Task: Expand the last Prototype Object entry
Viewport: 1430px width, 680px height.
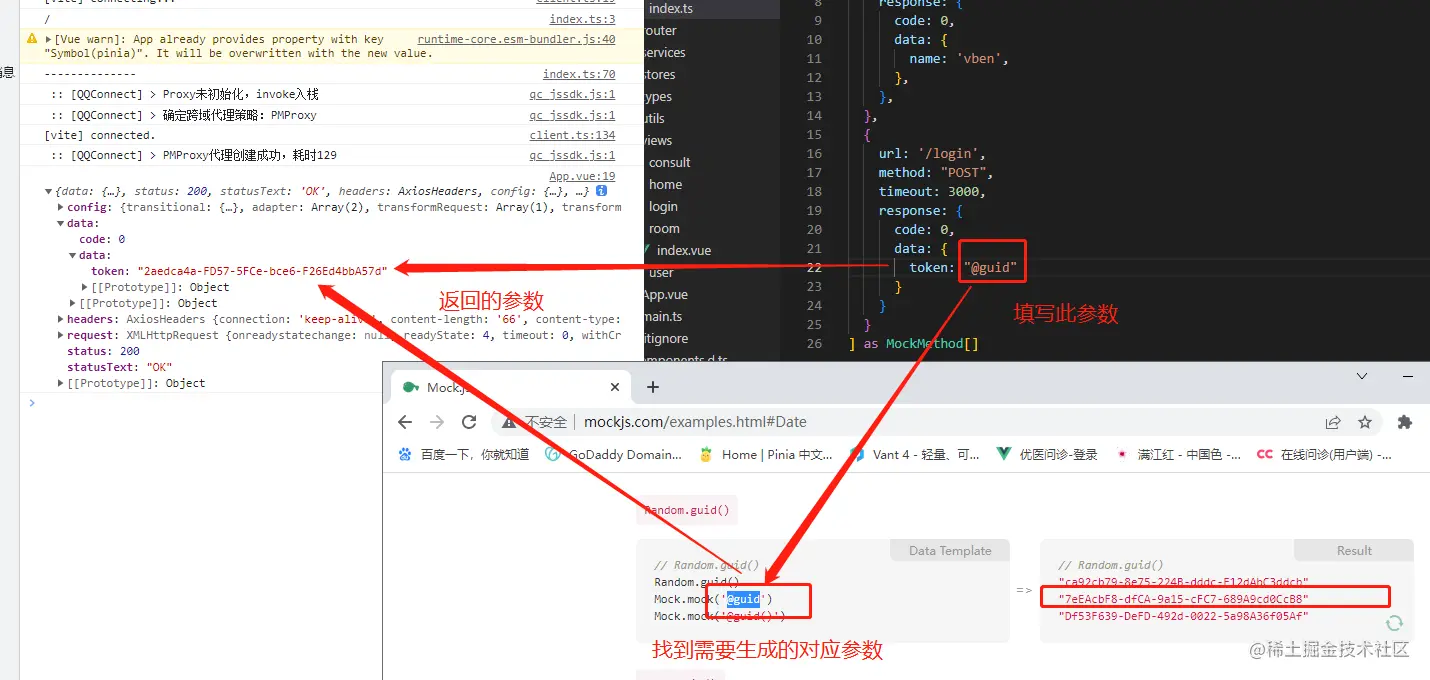Action: [61, 383]
